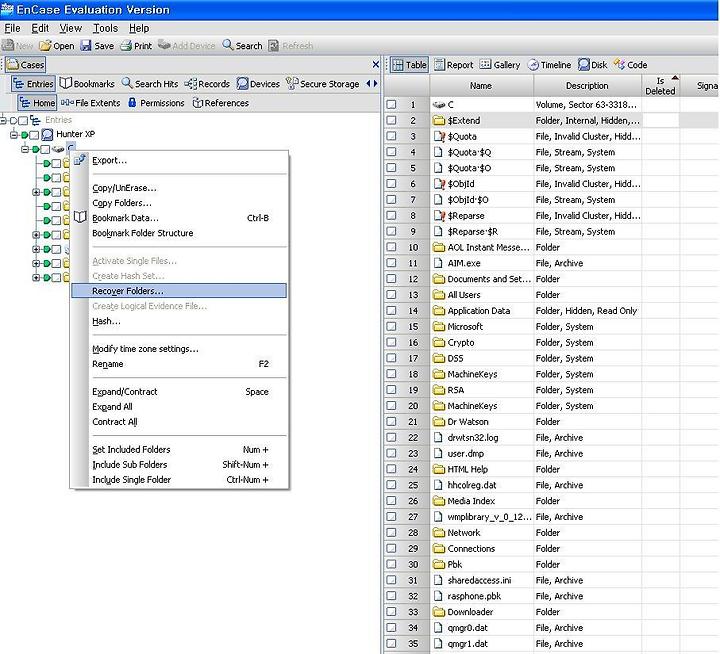Screen dimensions: 720x654
Task: Click the Save disk icon
Action: point(86,45)
